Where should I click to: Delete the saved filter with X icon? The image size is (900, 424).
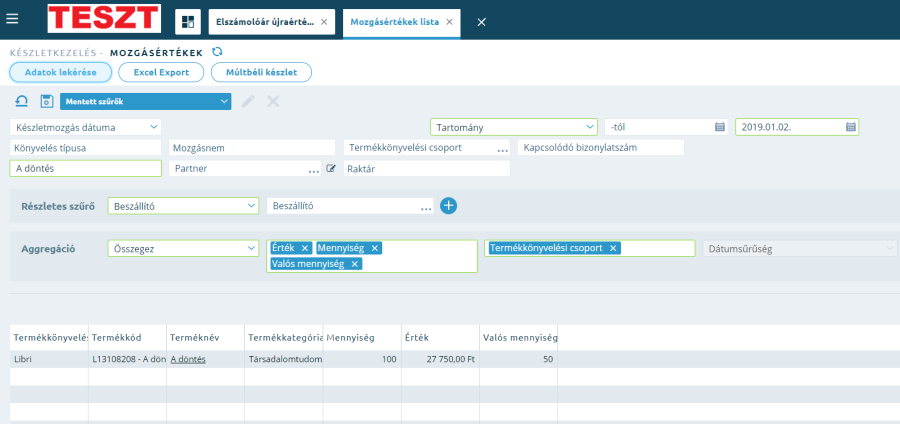[x=273, y=102]
